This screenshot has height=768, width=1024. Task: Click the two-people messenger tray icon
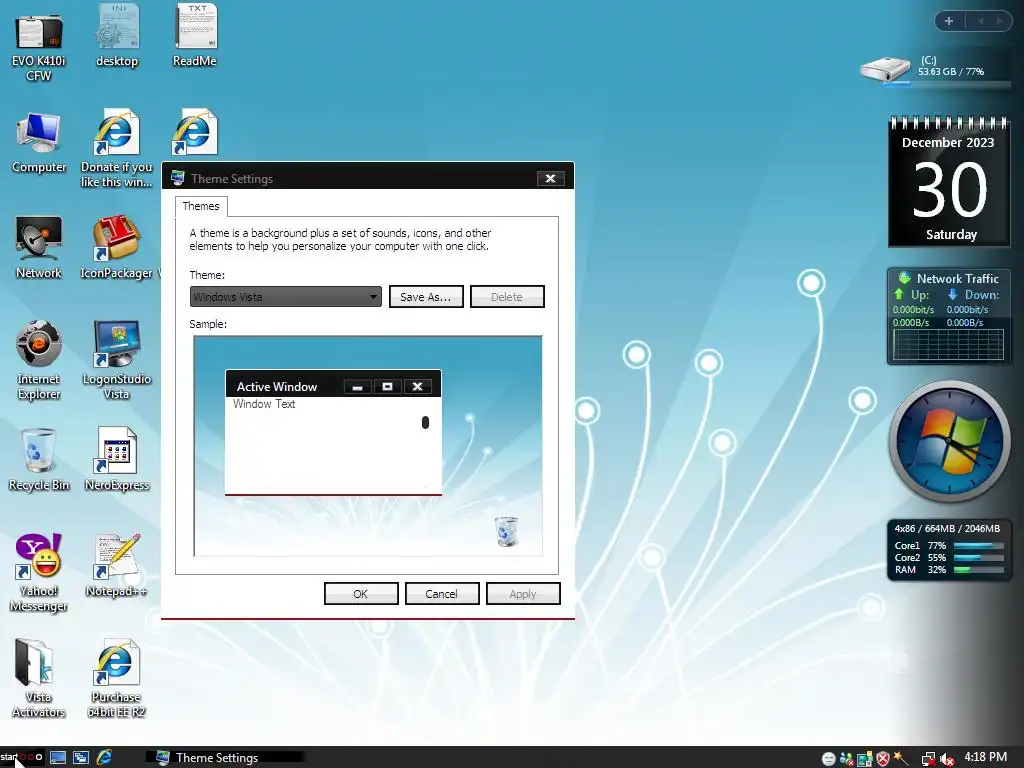846,759
